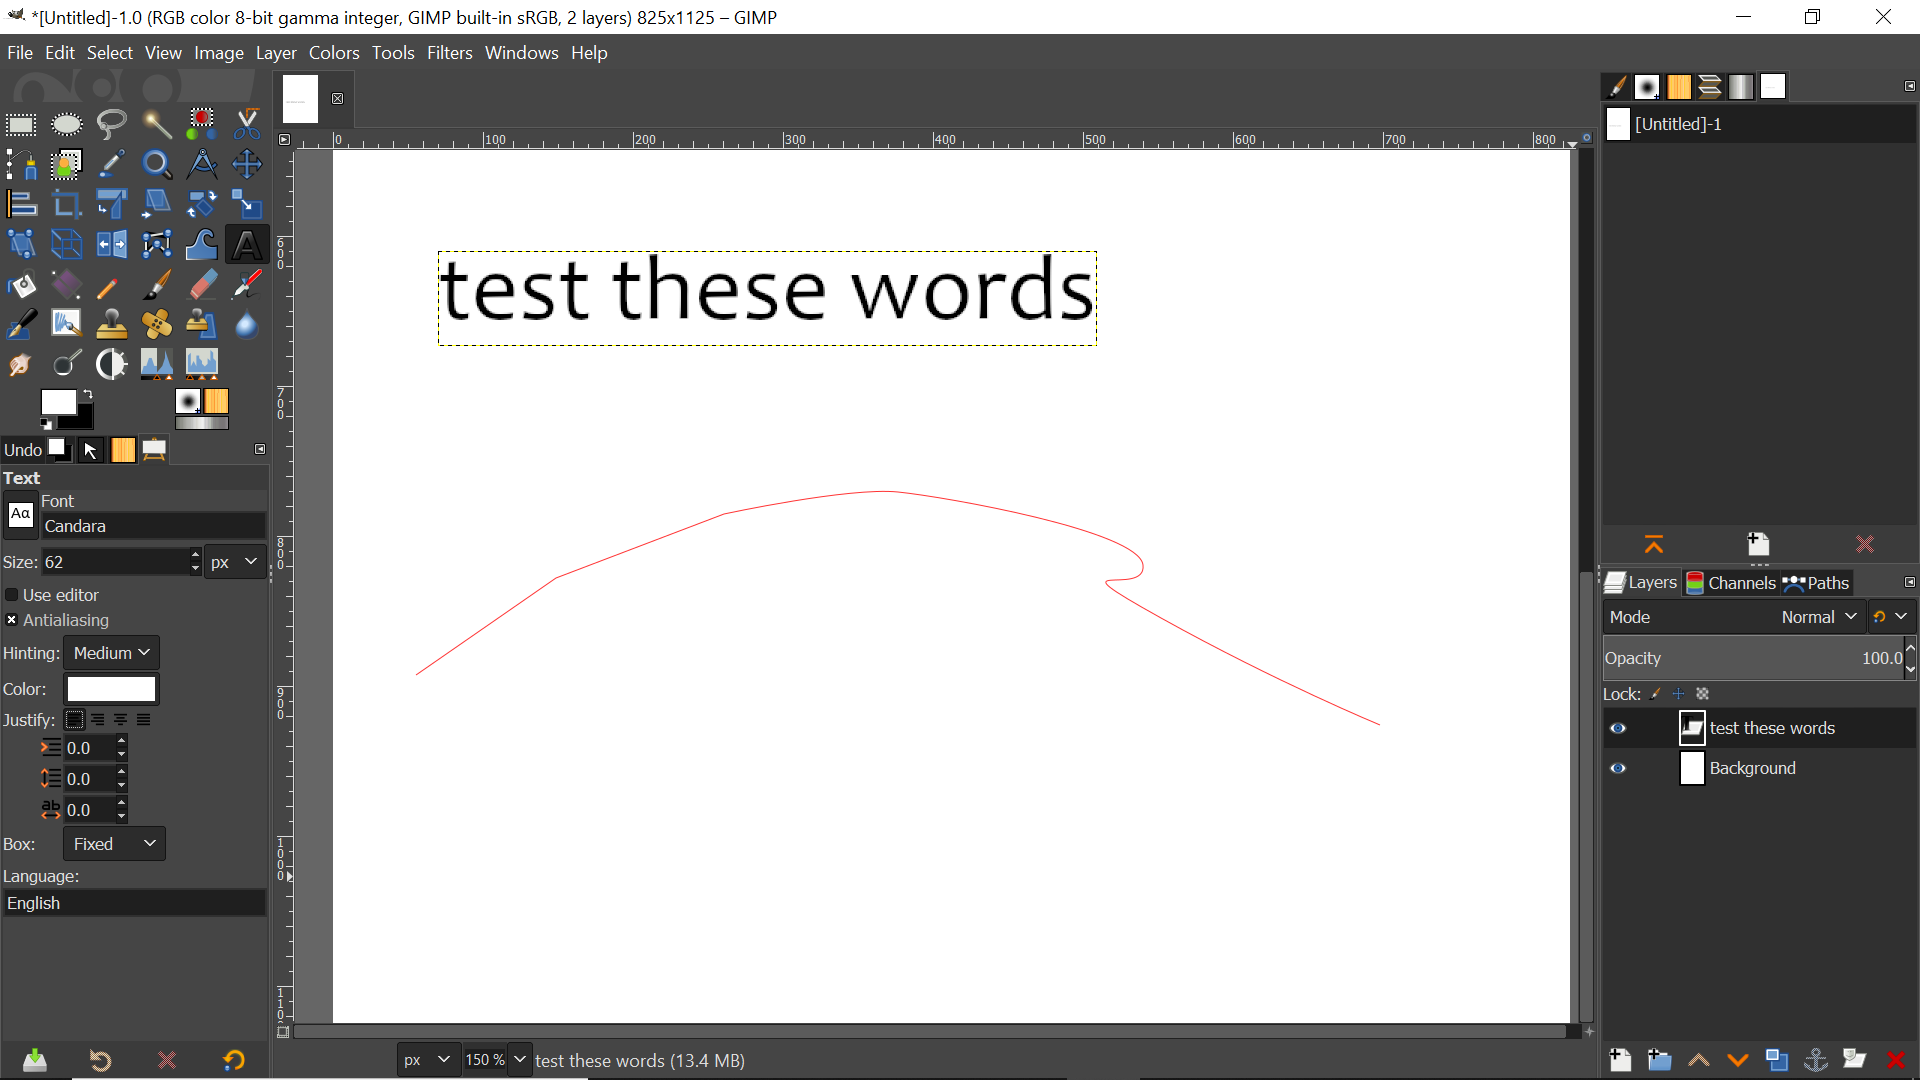Click the anchor floating layer icon

pyautogui.click(x=1815, y=1060)
